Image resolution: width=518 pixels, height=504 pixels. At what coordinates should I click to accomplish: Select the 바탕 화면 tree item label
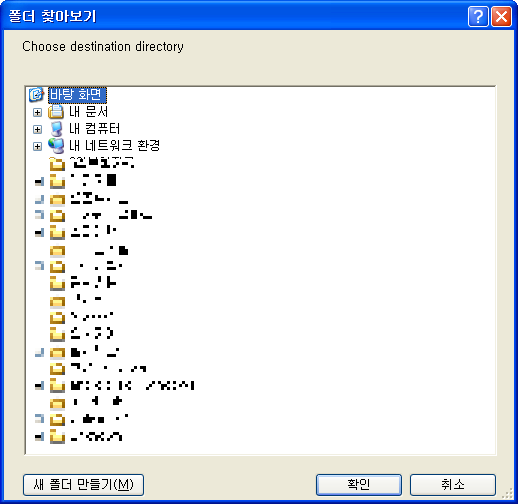pos(77,95)
